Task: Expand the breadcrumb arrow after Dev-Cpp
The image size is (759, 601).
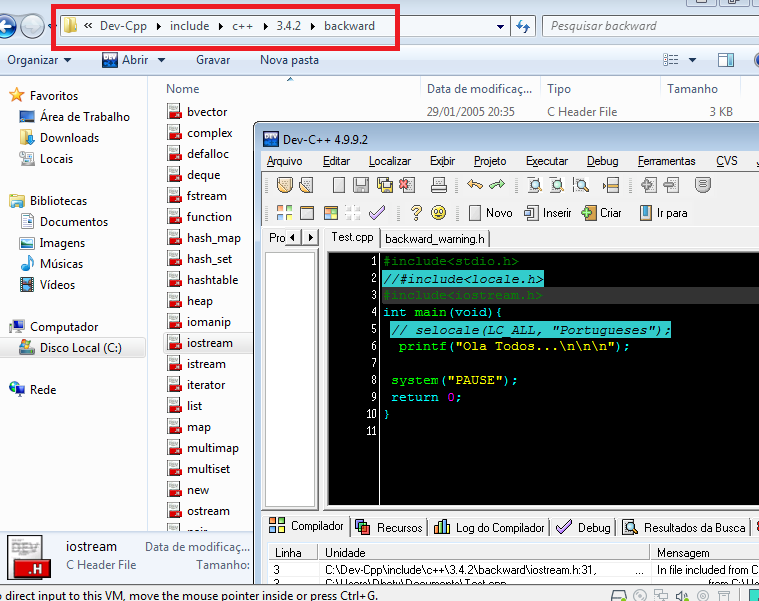Action: coord(159,26)
